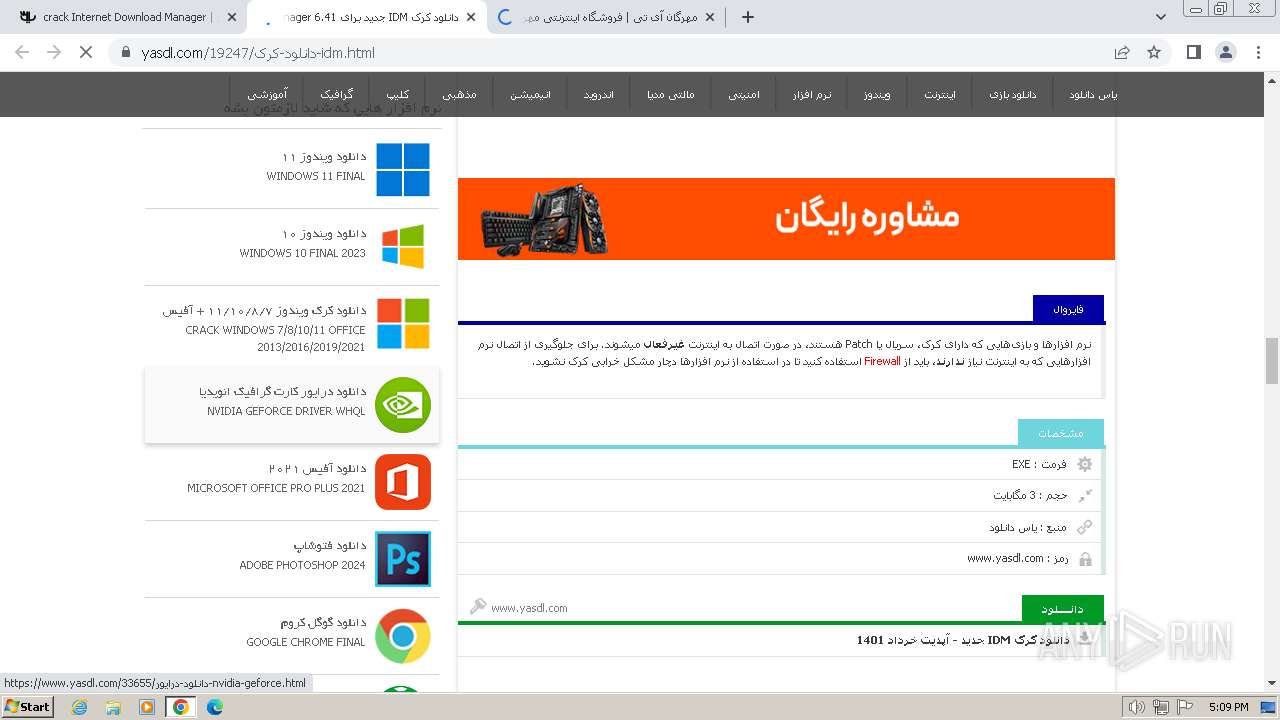This screenshot has width=1280, height=720.
Task: Click the IDM crack download link text
Action: point(963,640)
